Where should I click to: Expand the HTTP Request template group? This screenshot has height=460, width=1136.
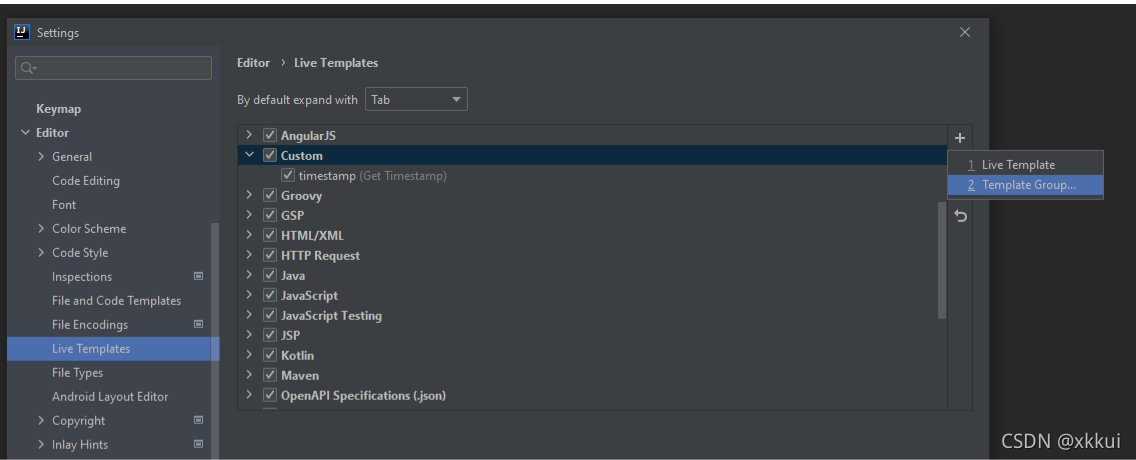(x=249, y=256)
